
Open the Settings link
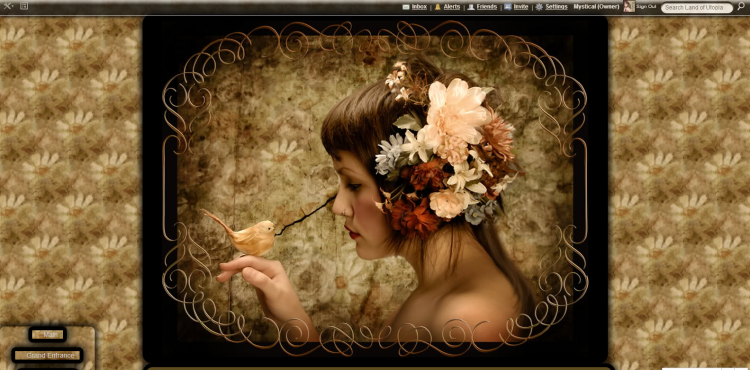(556, 7)
